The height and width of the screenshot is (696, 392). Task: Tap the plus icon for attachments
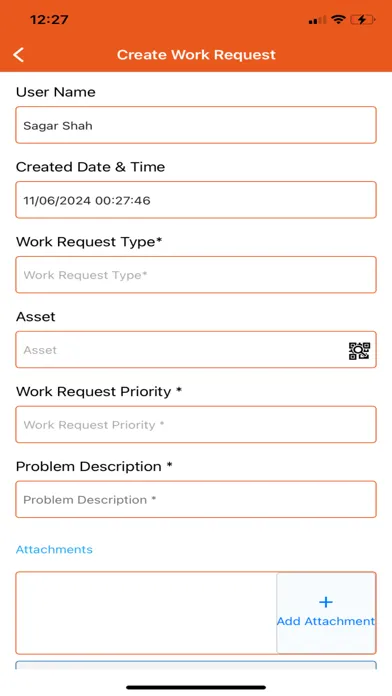tap(326, 602)
